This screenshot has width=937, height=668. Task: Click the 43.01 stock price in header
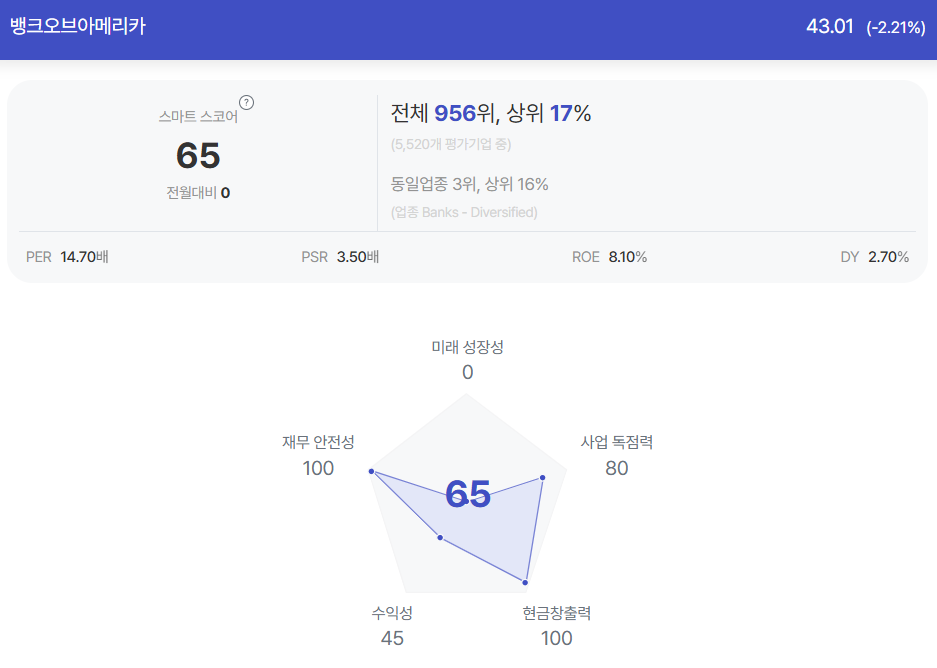829,26
